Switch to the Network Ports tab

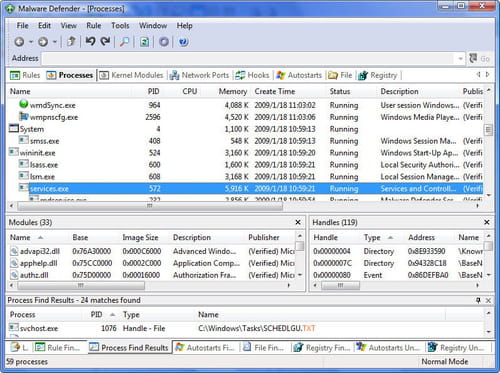point(199,75)
